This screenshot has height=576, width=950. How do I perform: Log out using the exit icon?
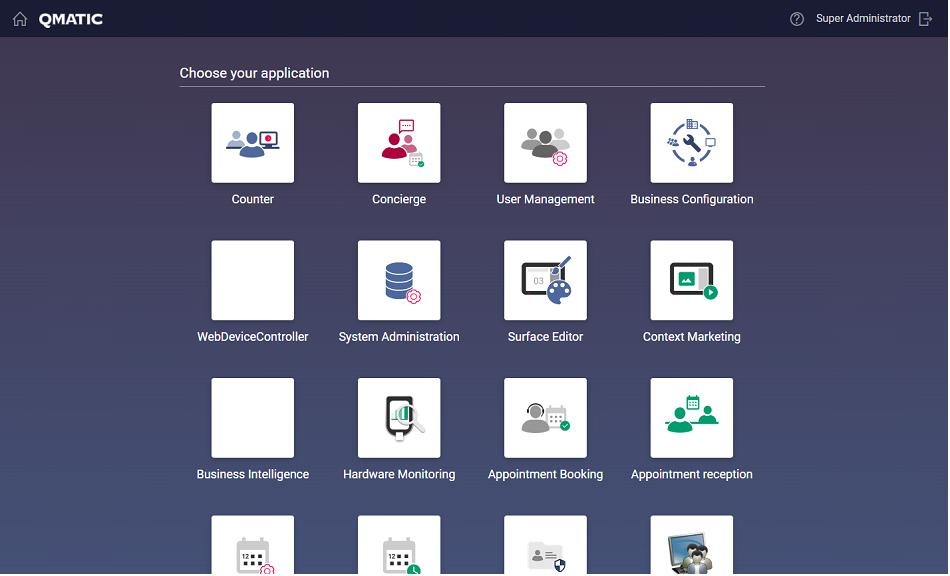pyautogui.click(x=925, y=19)
